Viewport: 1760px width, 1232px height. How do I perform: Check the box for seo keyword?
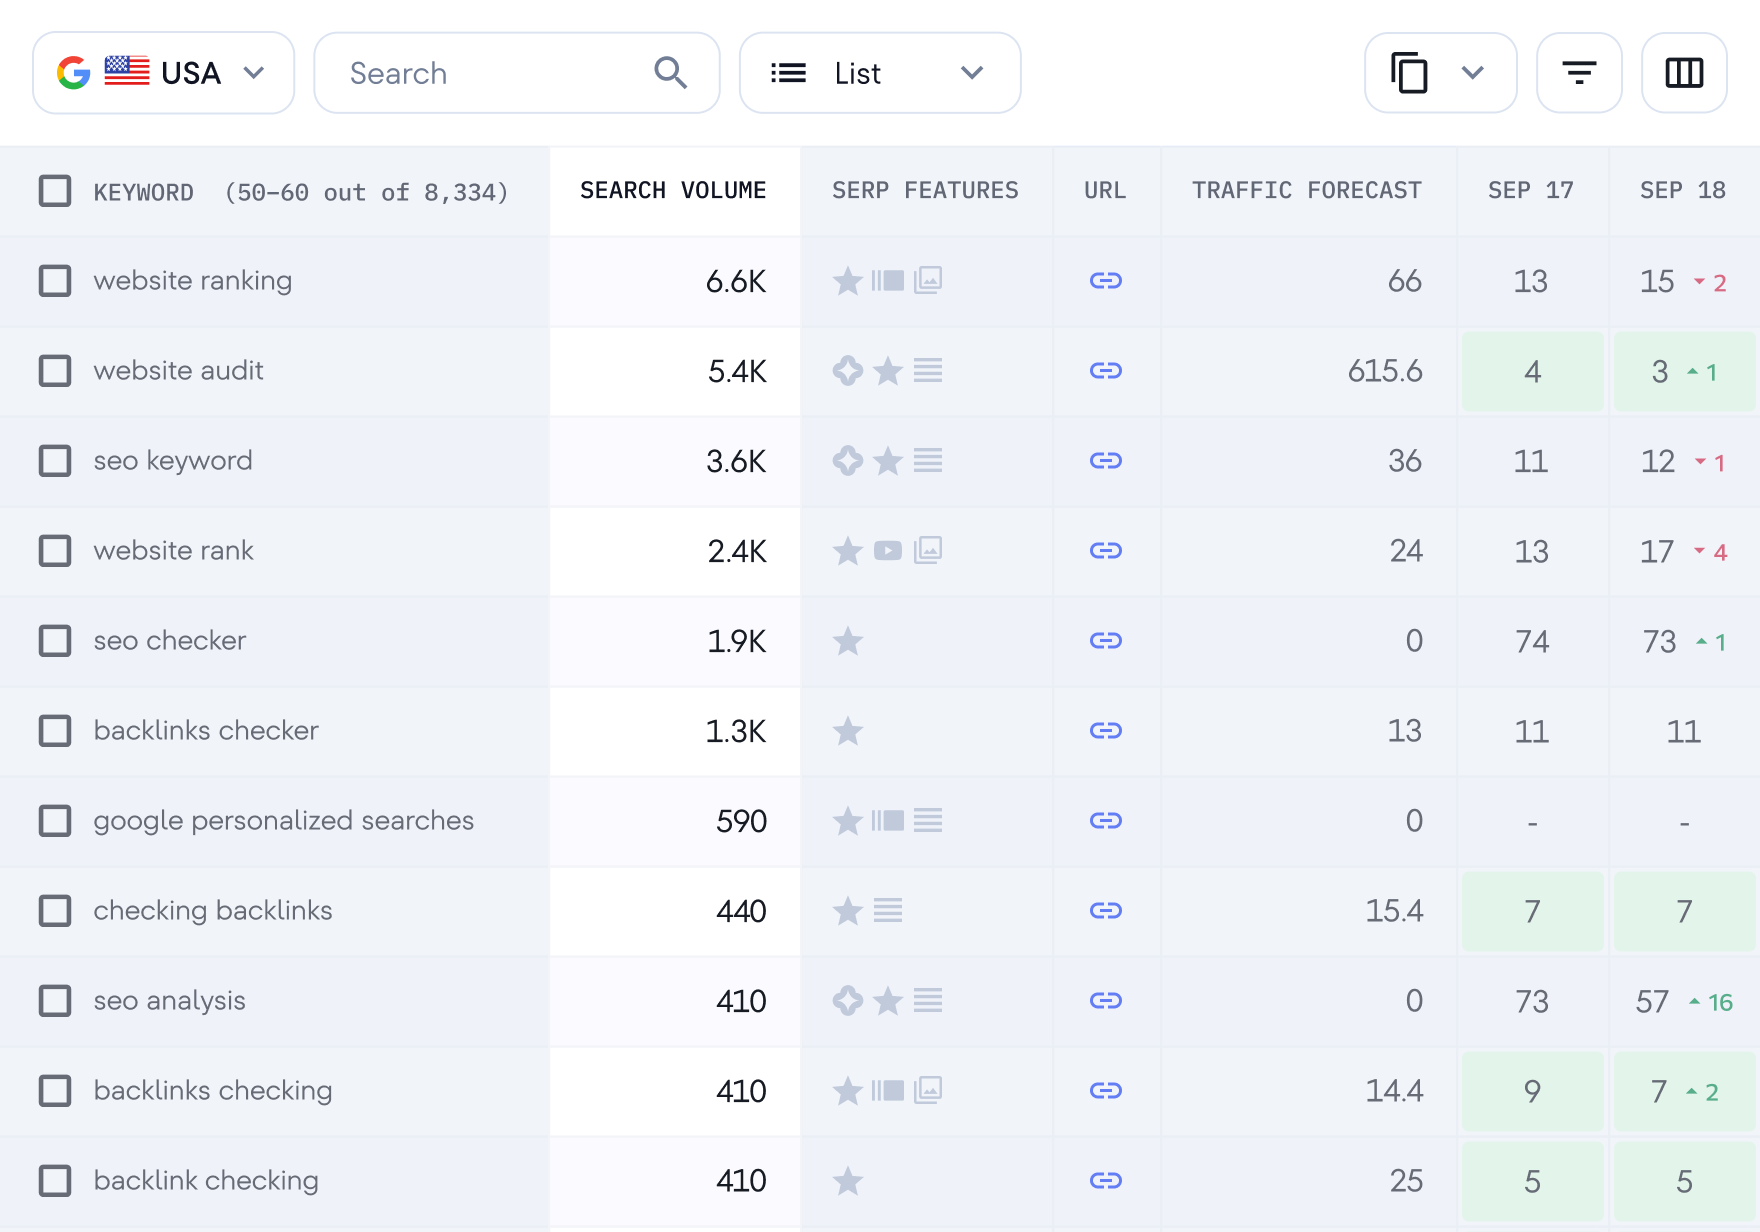coord(55,461)
